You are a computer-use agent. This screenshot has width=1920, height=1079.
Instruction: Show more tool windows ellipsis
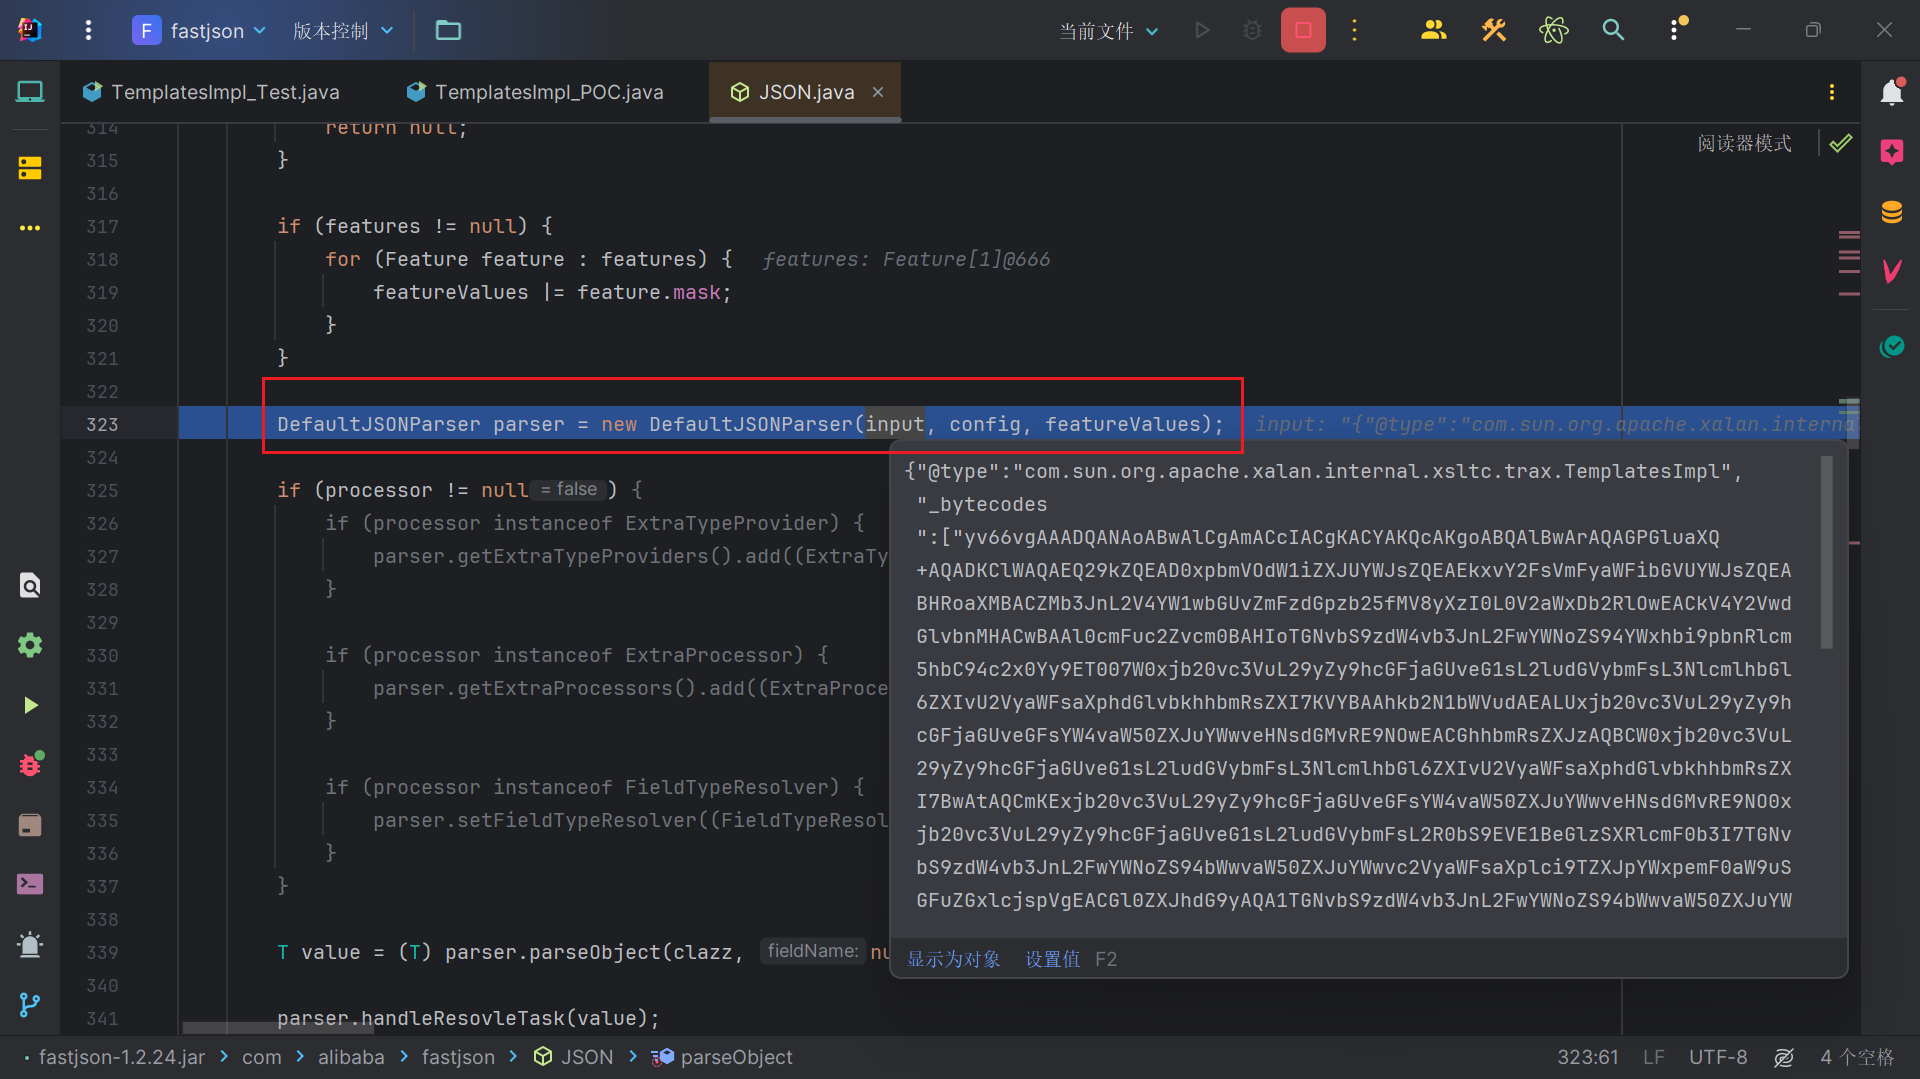30,228
